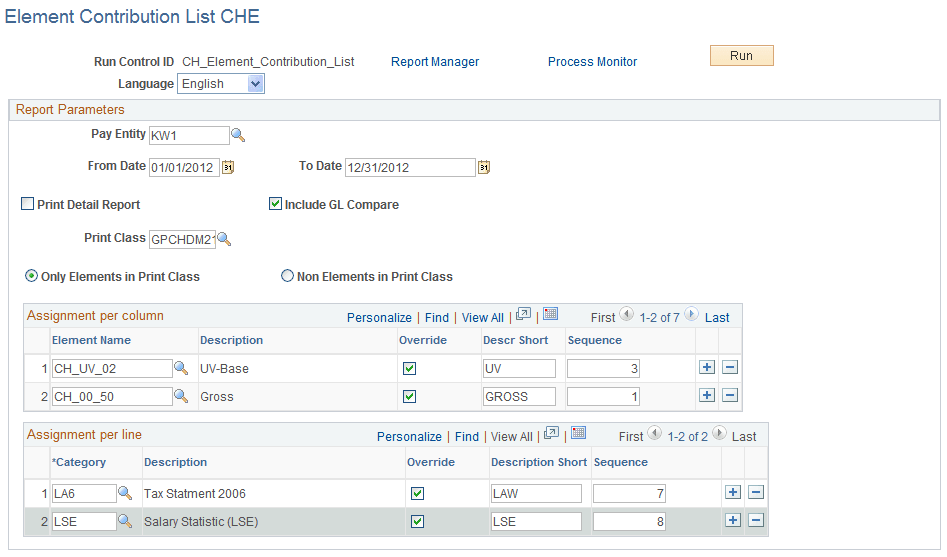Screen dimensions: 947x557
Task: Click the Run button
Action: [x=742, y=56]
